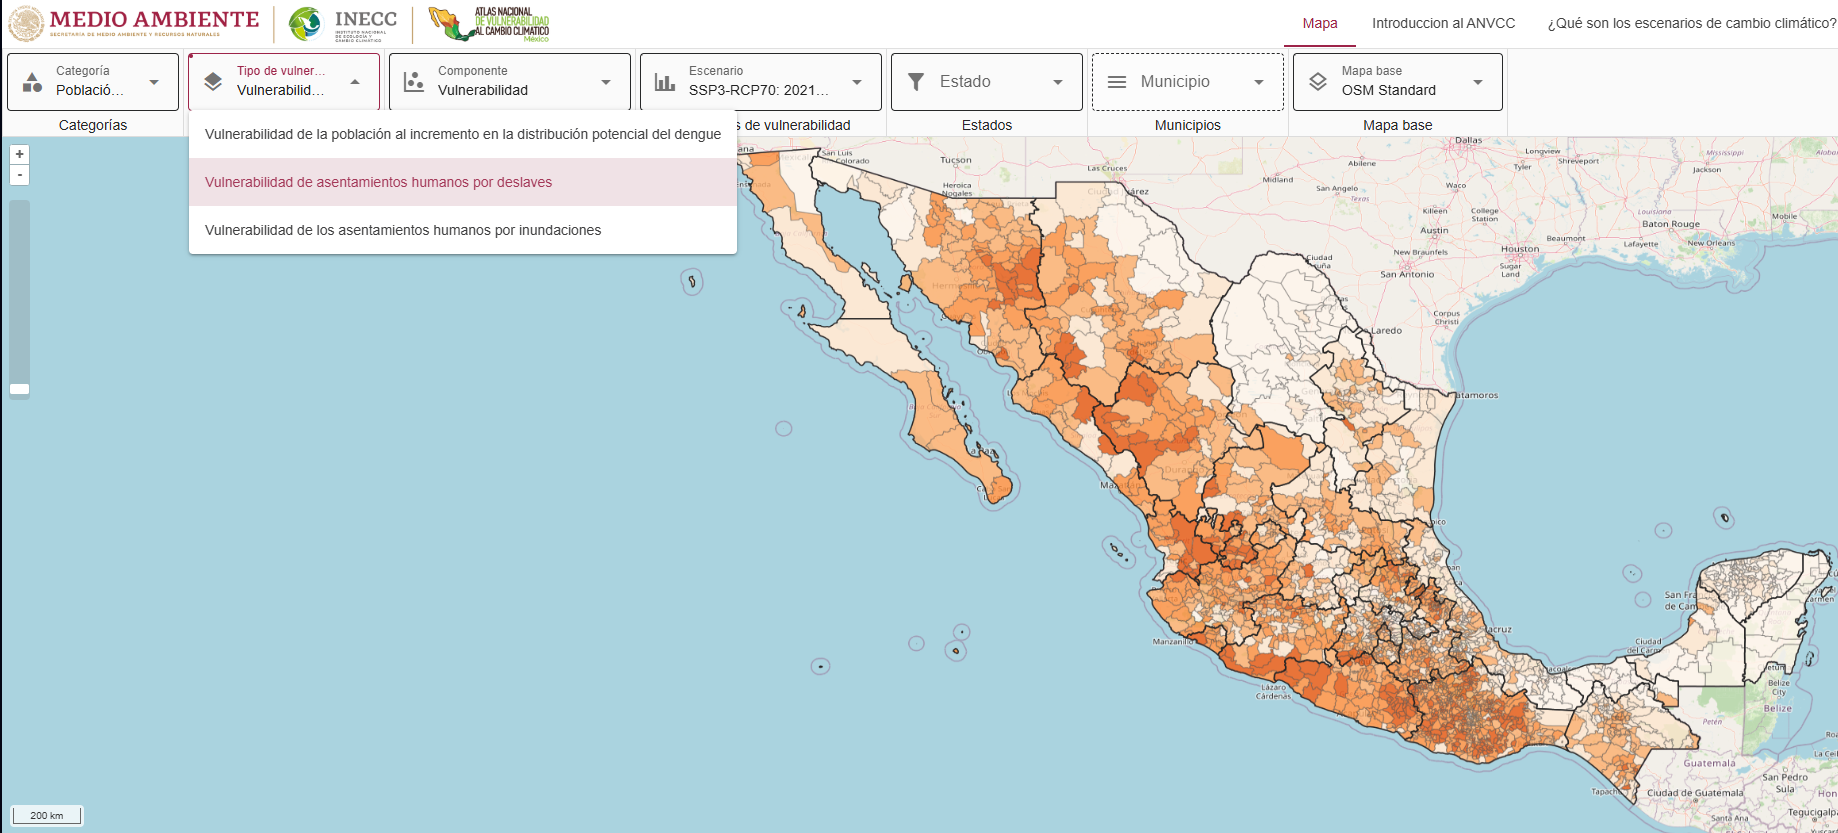Click the Mapa base layers icon
Viewport: 1838px width, 833px height.
click(x=1318, y=82)
